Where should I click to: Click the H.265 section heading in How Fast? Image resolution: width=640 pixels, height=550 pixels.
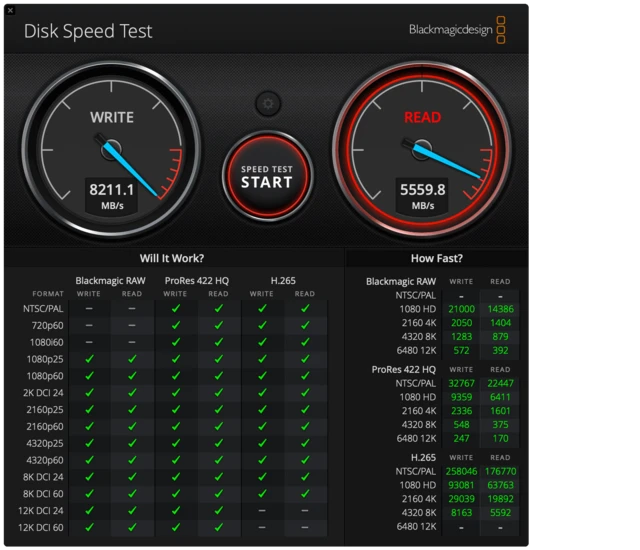(x=423, y=458)
